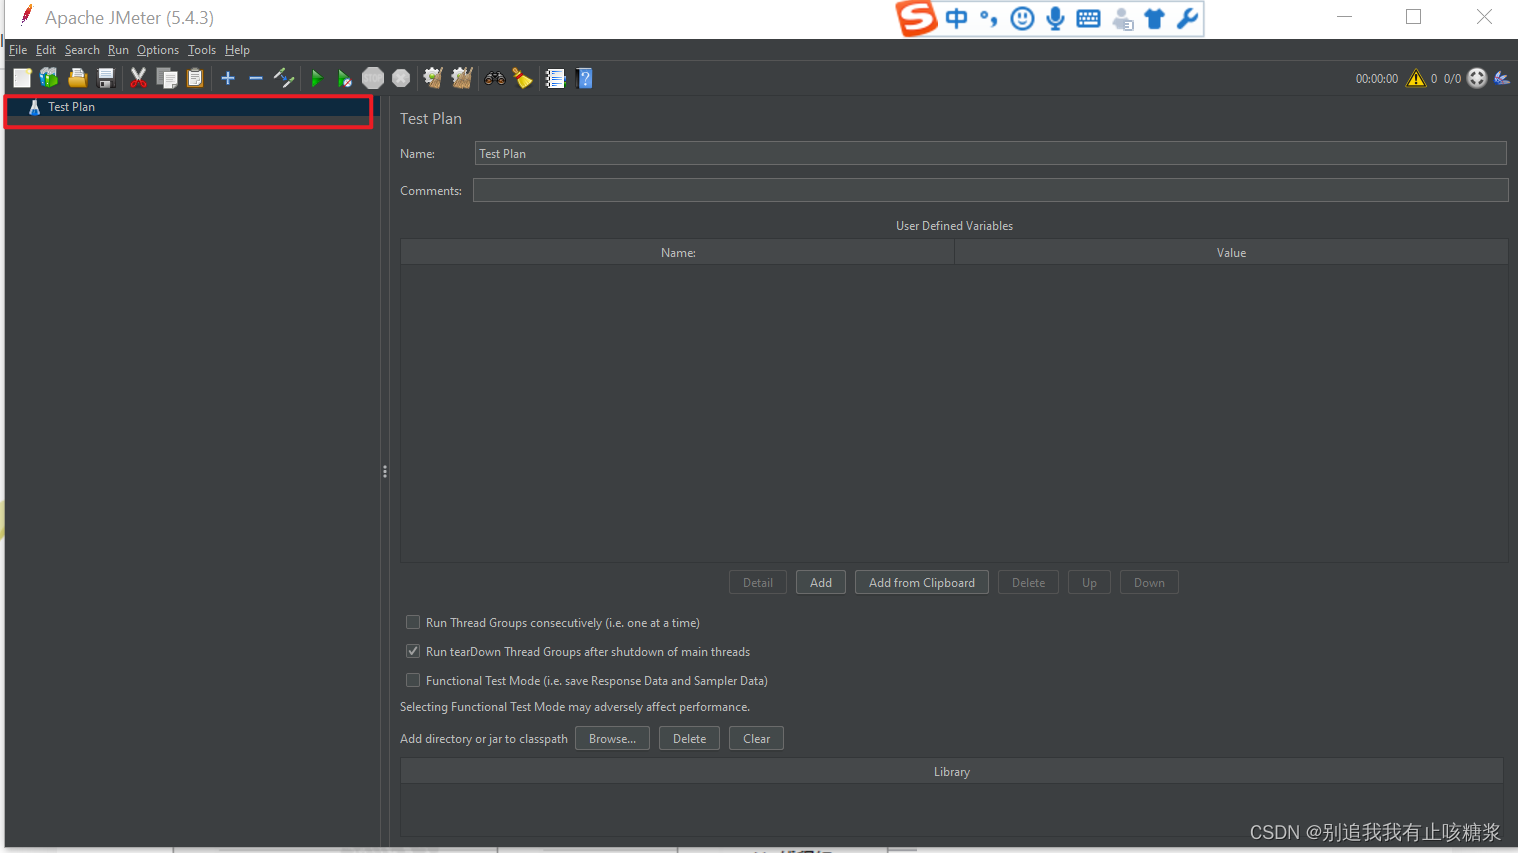The height and width of the screenshot is (853, 1518).
Task: Click the 0/0 active threads counter
Action: coord(1452,79)
